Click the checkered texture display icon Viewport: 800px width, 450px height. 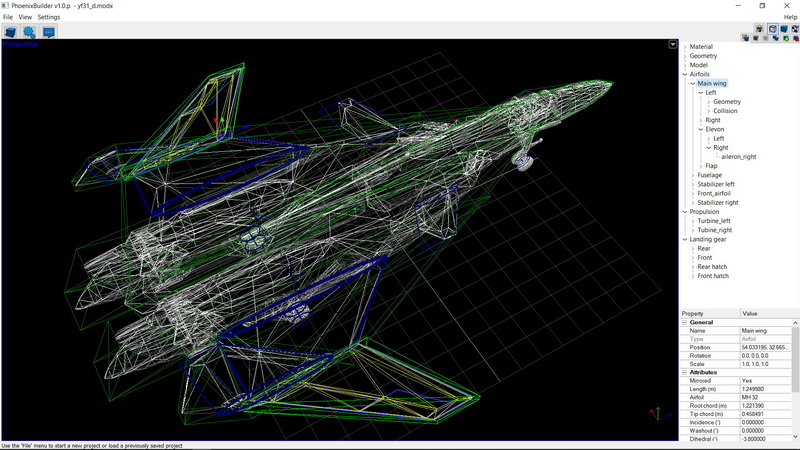point(795,29)
